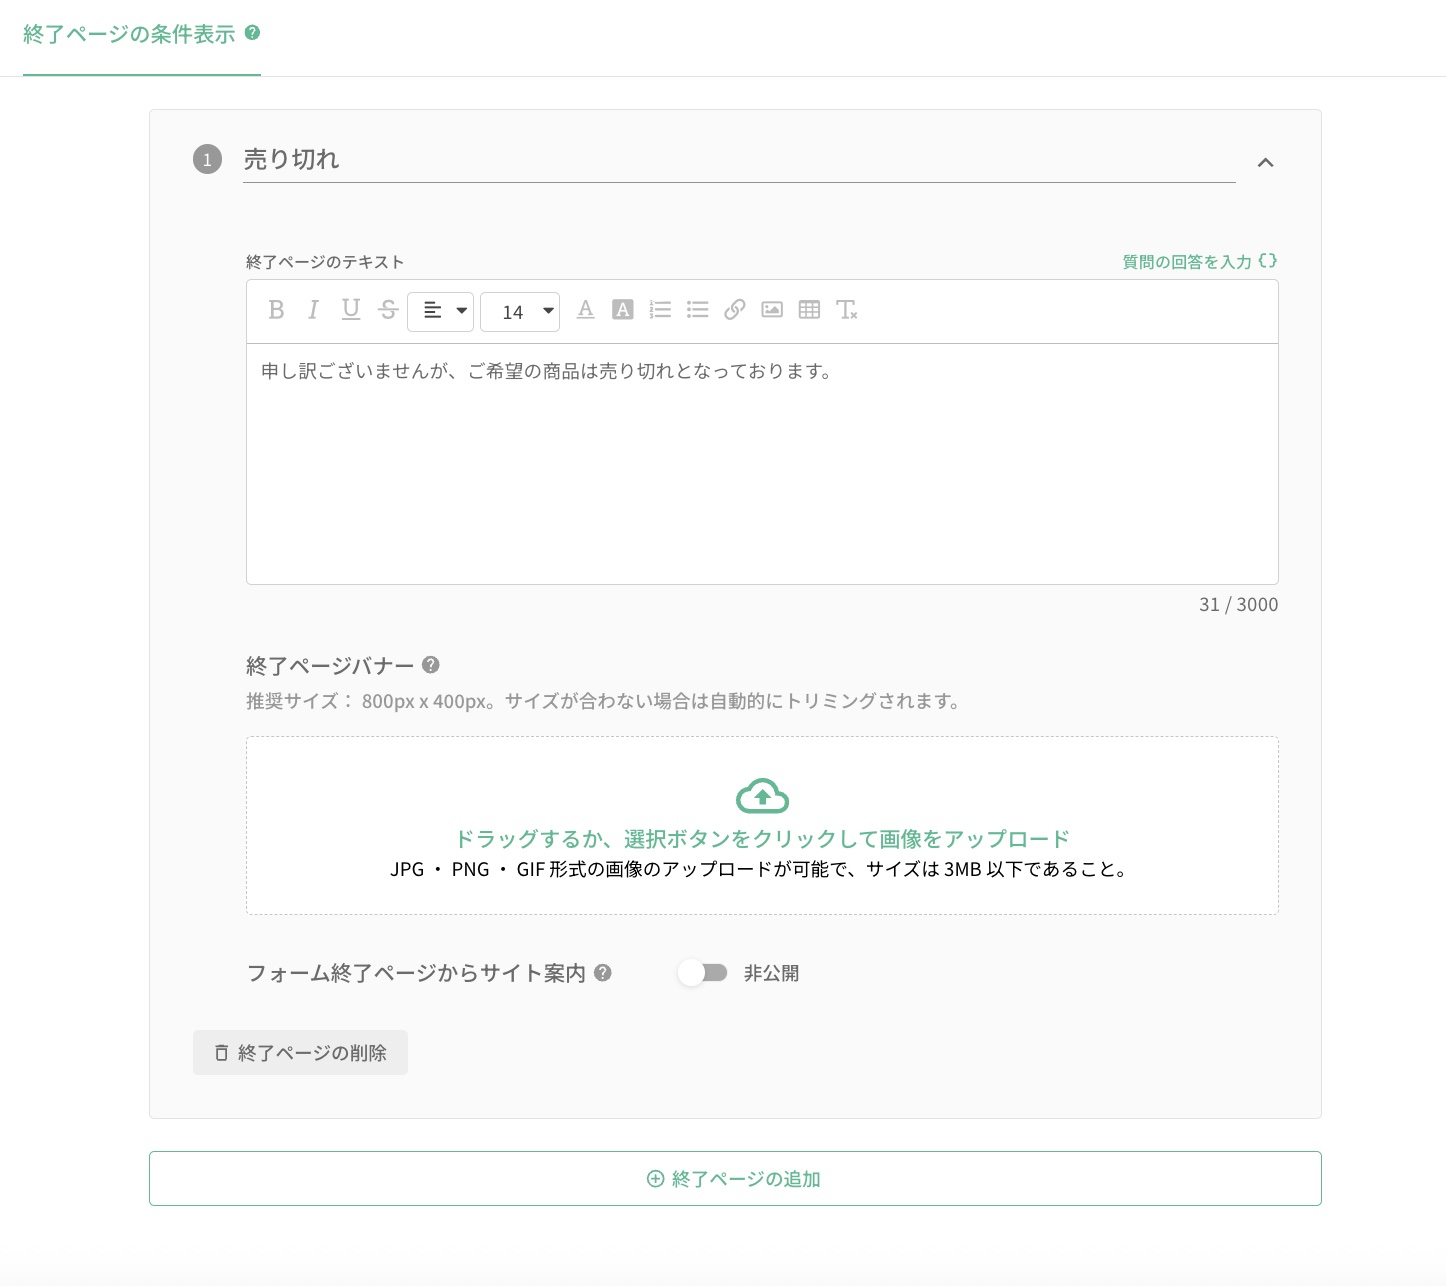
Task: Click the 売り切れ title input field
Action: pyautogui.click(x=739, y=160)
